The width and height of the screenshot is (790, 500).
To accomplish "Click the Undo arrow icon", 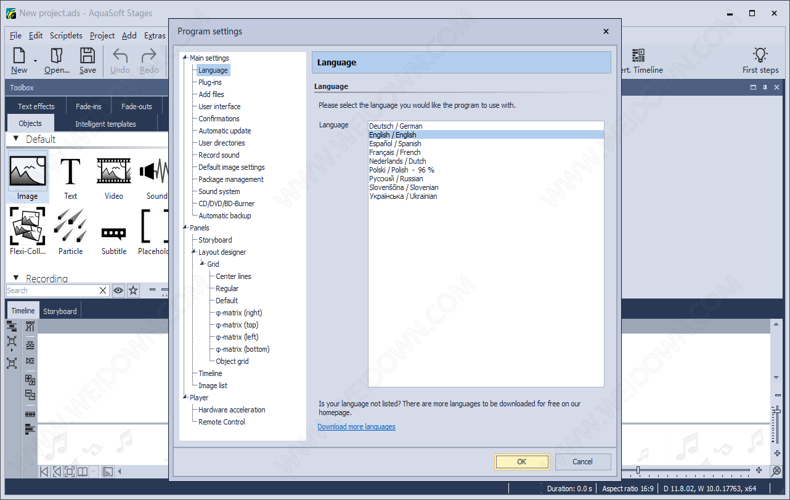I will click(x=120, y=55).
